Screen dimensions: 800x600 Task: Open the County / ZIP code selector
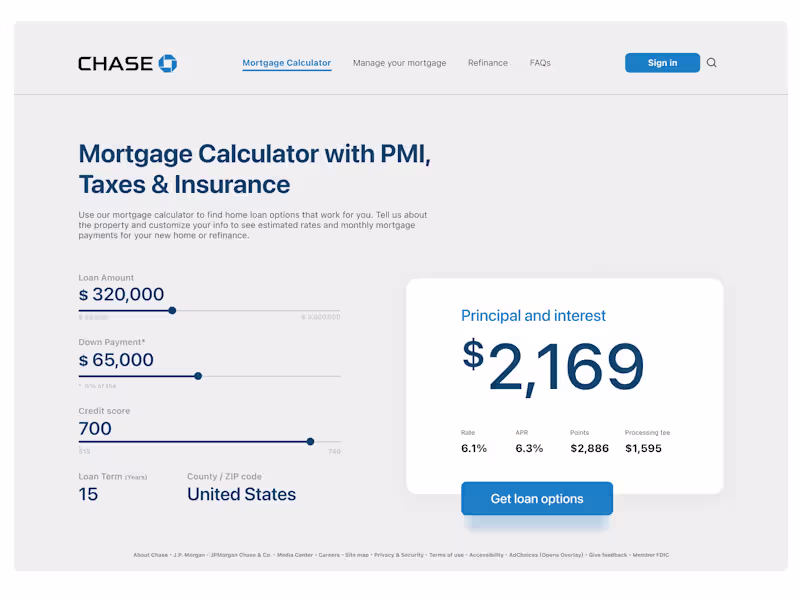(241, 494)
